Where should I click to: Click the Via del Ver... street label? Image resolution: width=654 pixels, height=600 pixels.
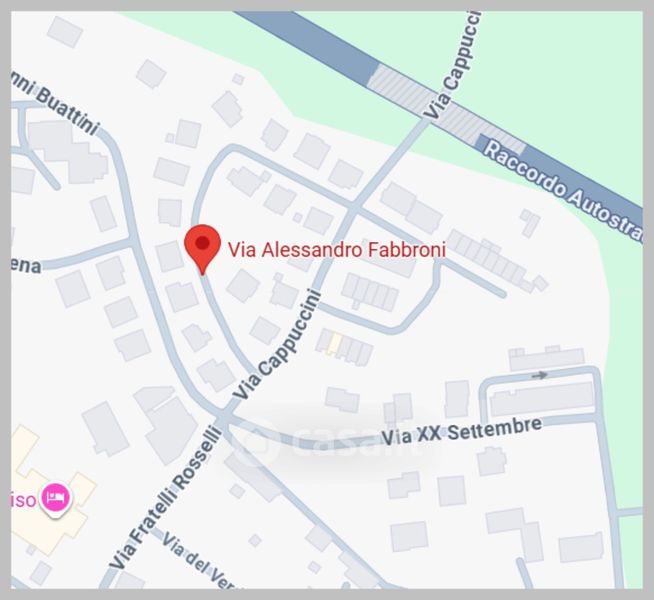197,560
